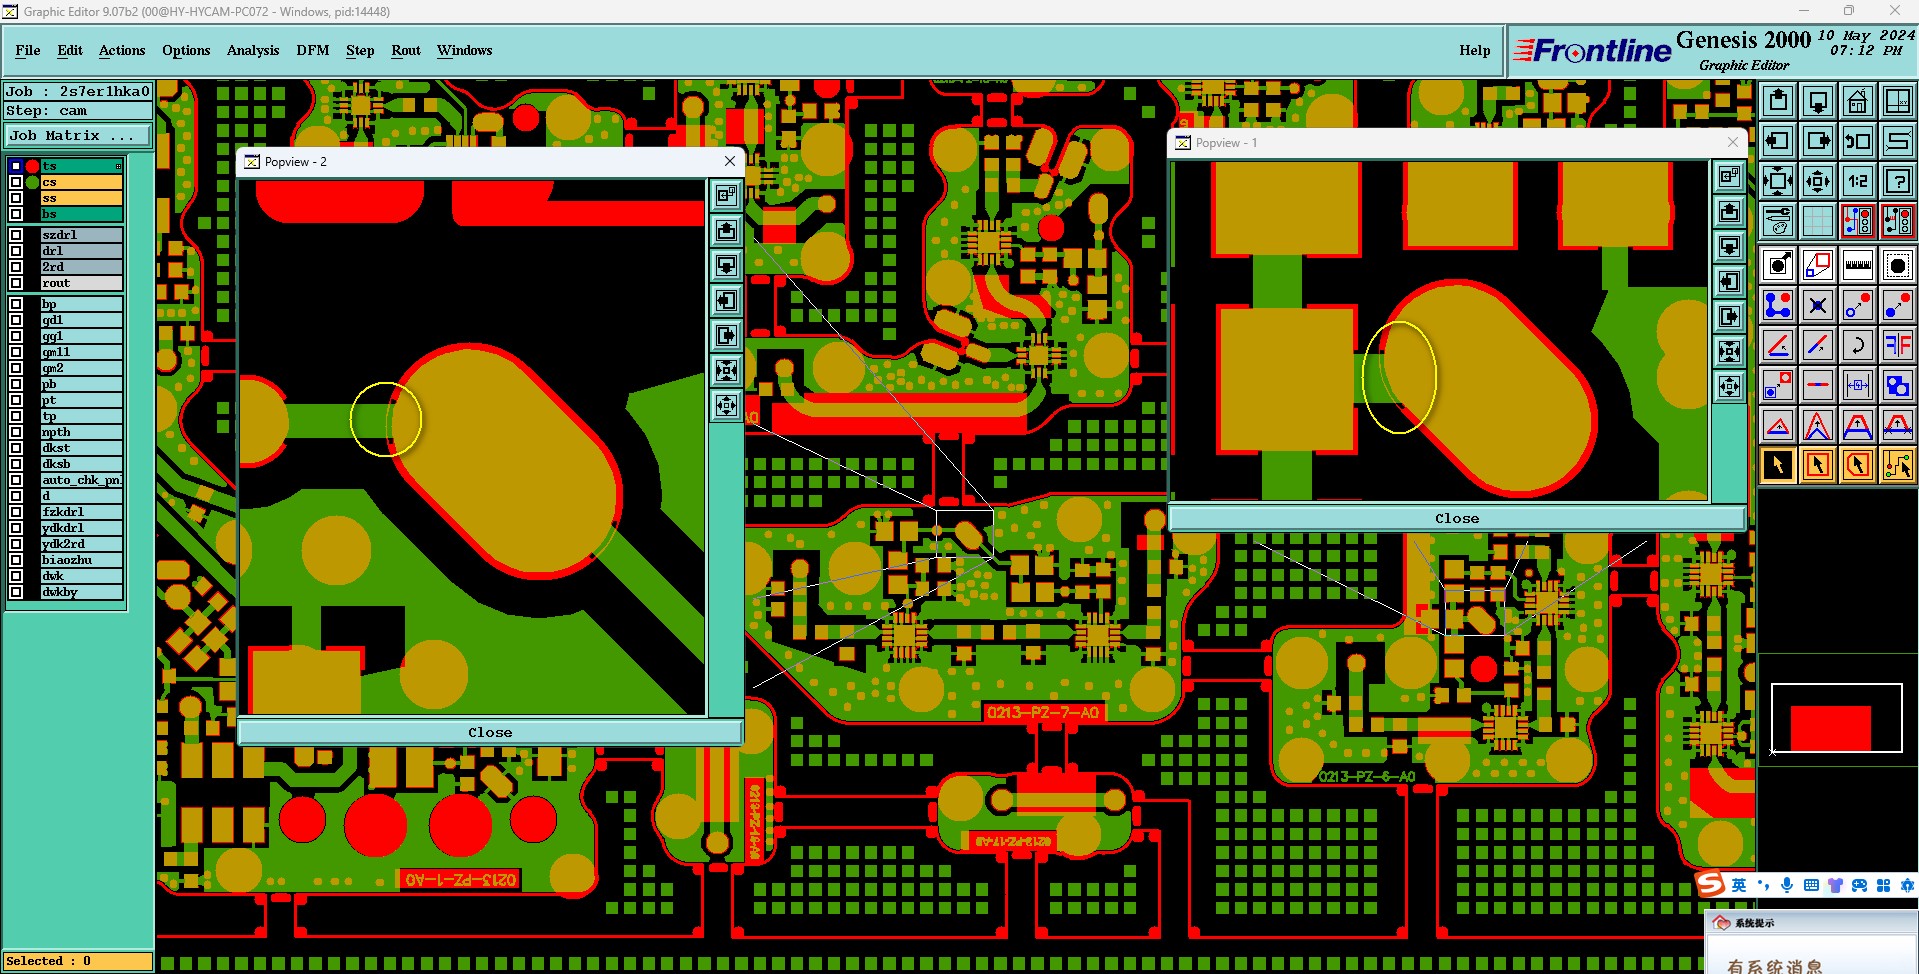Click the overview map thumbnail
Viewport: 1919px width, 974px height.
pyautogui.click(x=1836, y=718)
